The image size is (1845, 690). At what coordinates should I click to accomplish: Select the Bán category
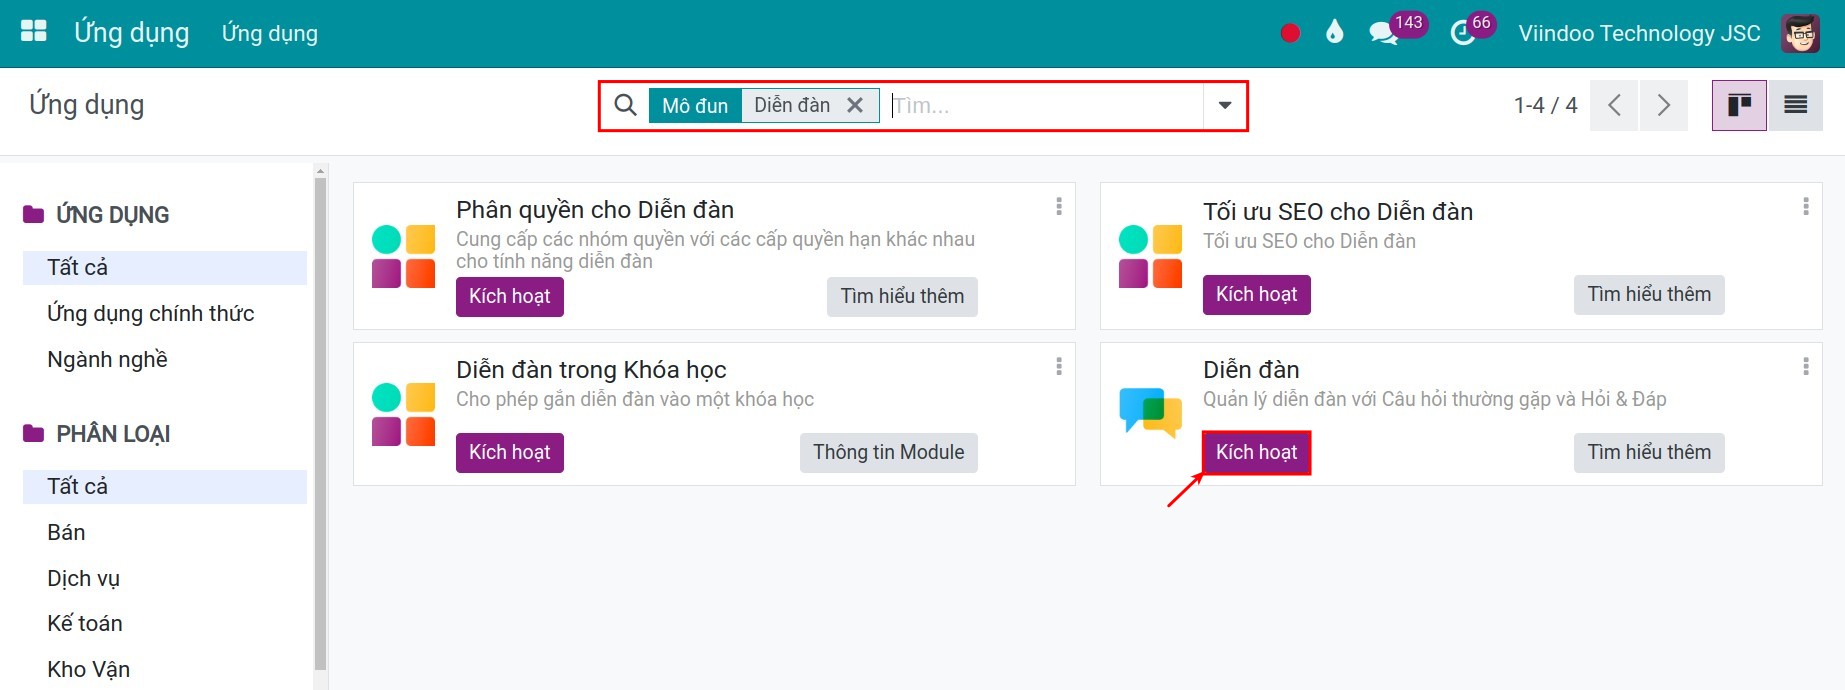click(165, 533)
